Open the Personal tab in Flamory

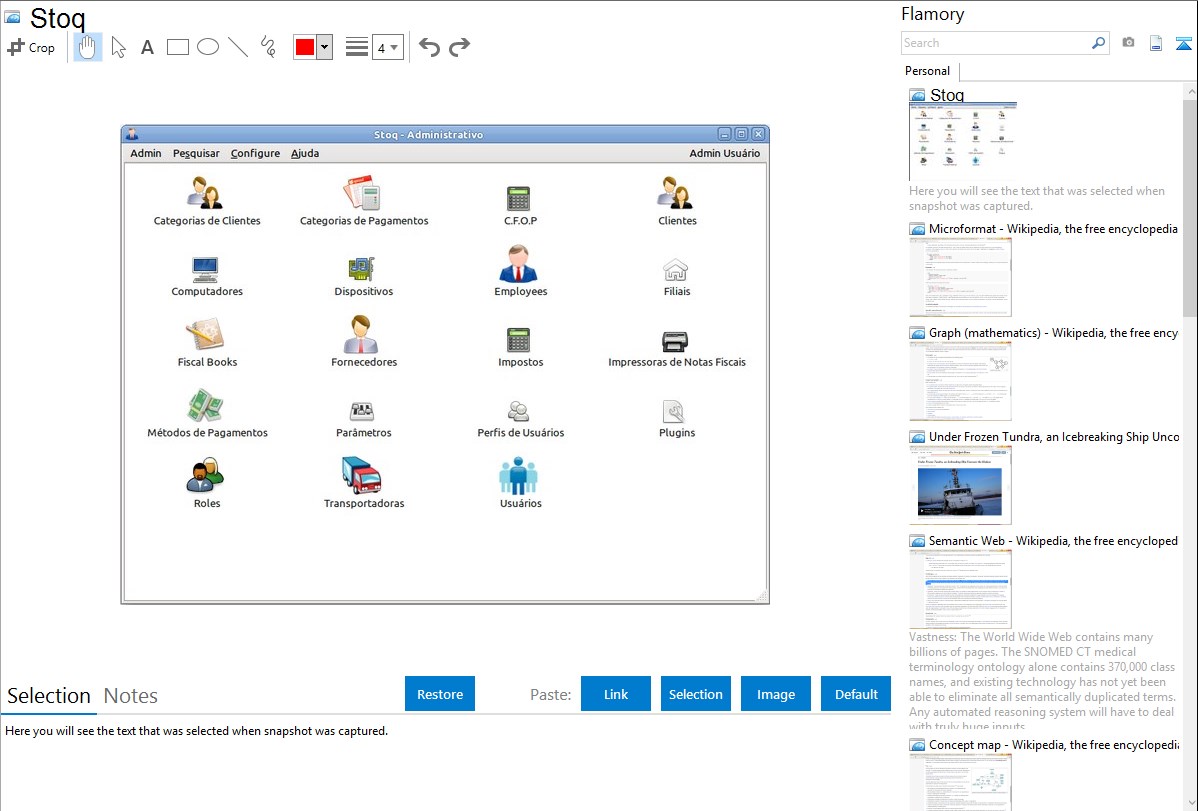click(928, 71)
